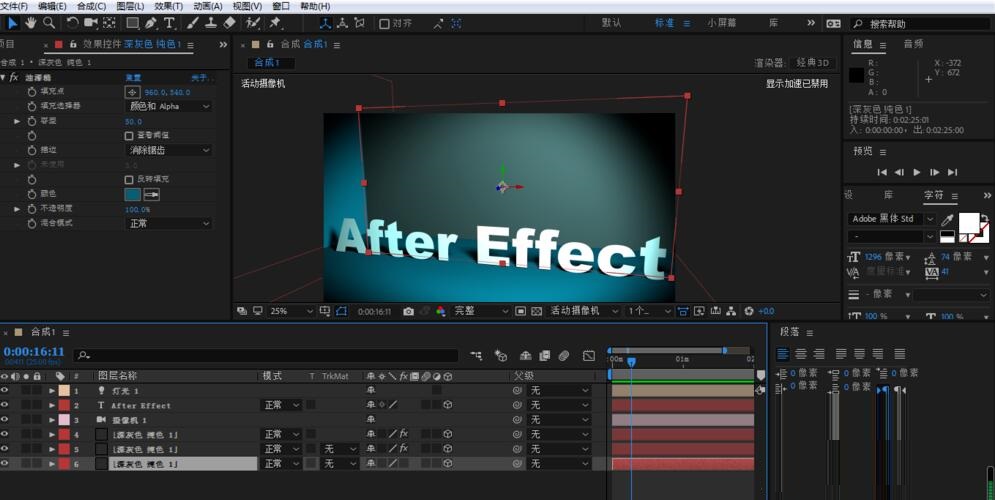Open the 25% magnification dropdown
Image resolution: width=995 pixels, height=500 pixels.
click(291, 311)
